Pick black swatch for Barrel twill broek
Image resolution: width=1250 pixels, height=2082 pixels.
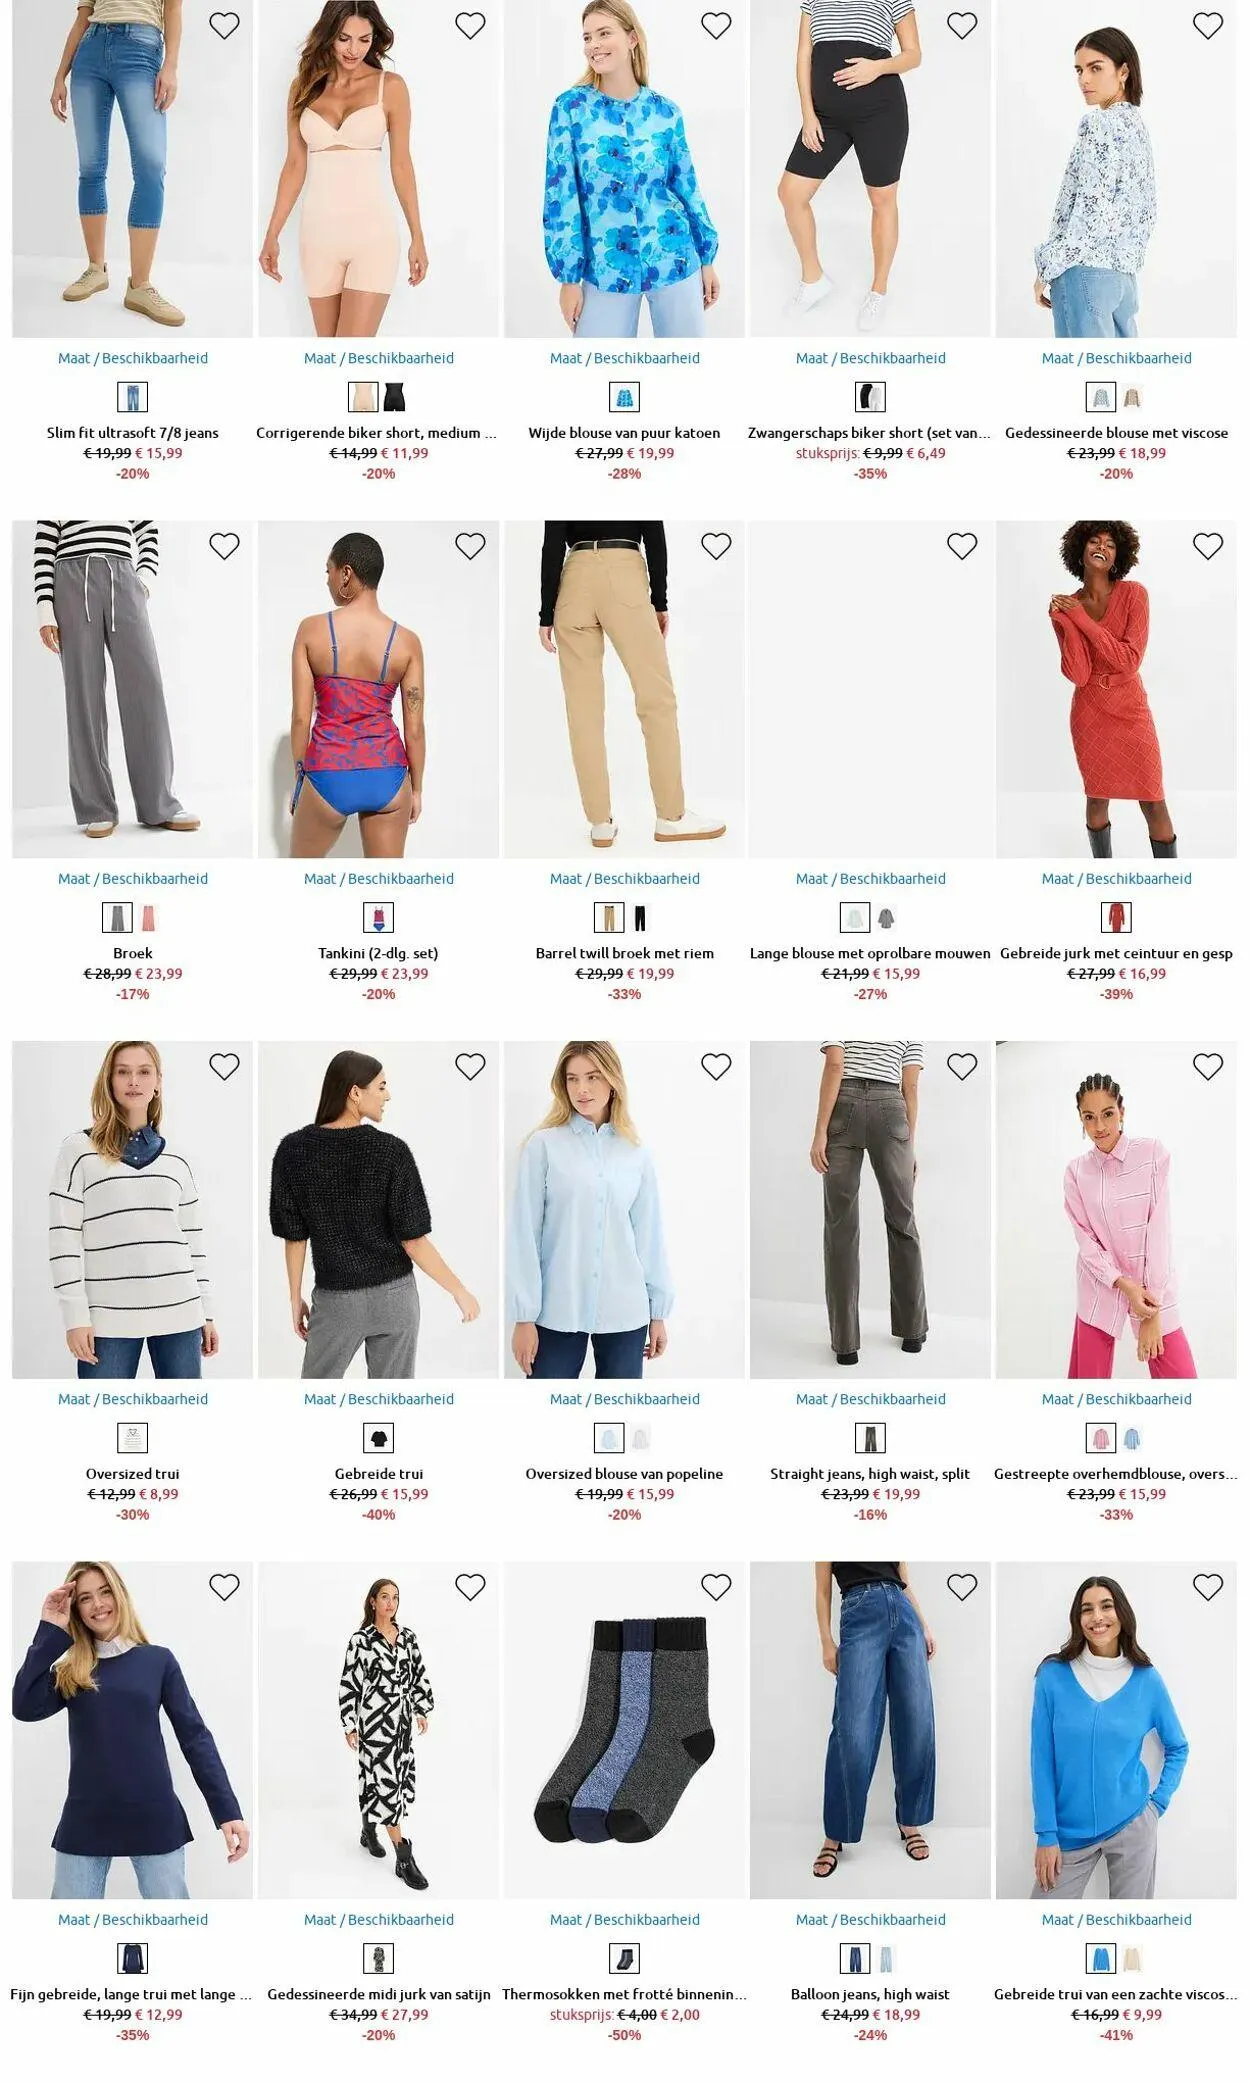640,918
